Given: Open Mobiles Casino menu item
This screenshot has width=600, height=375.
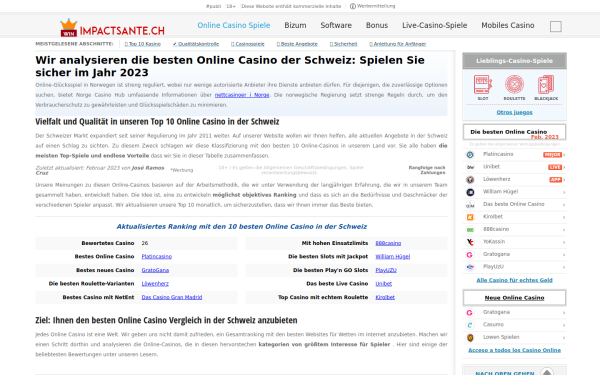Looking at the screenshot, I should [508, 25].
